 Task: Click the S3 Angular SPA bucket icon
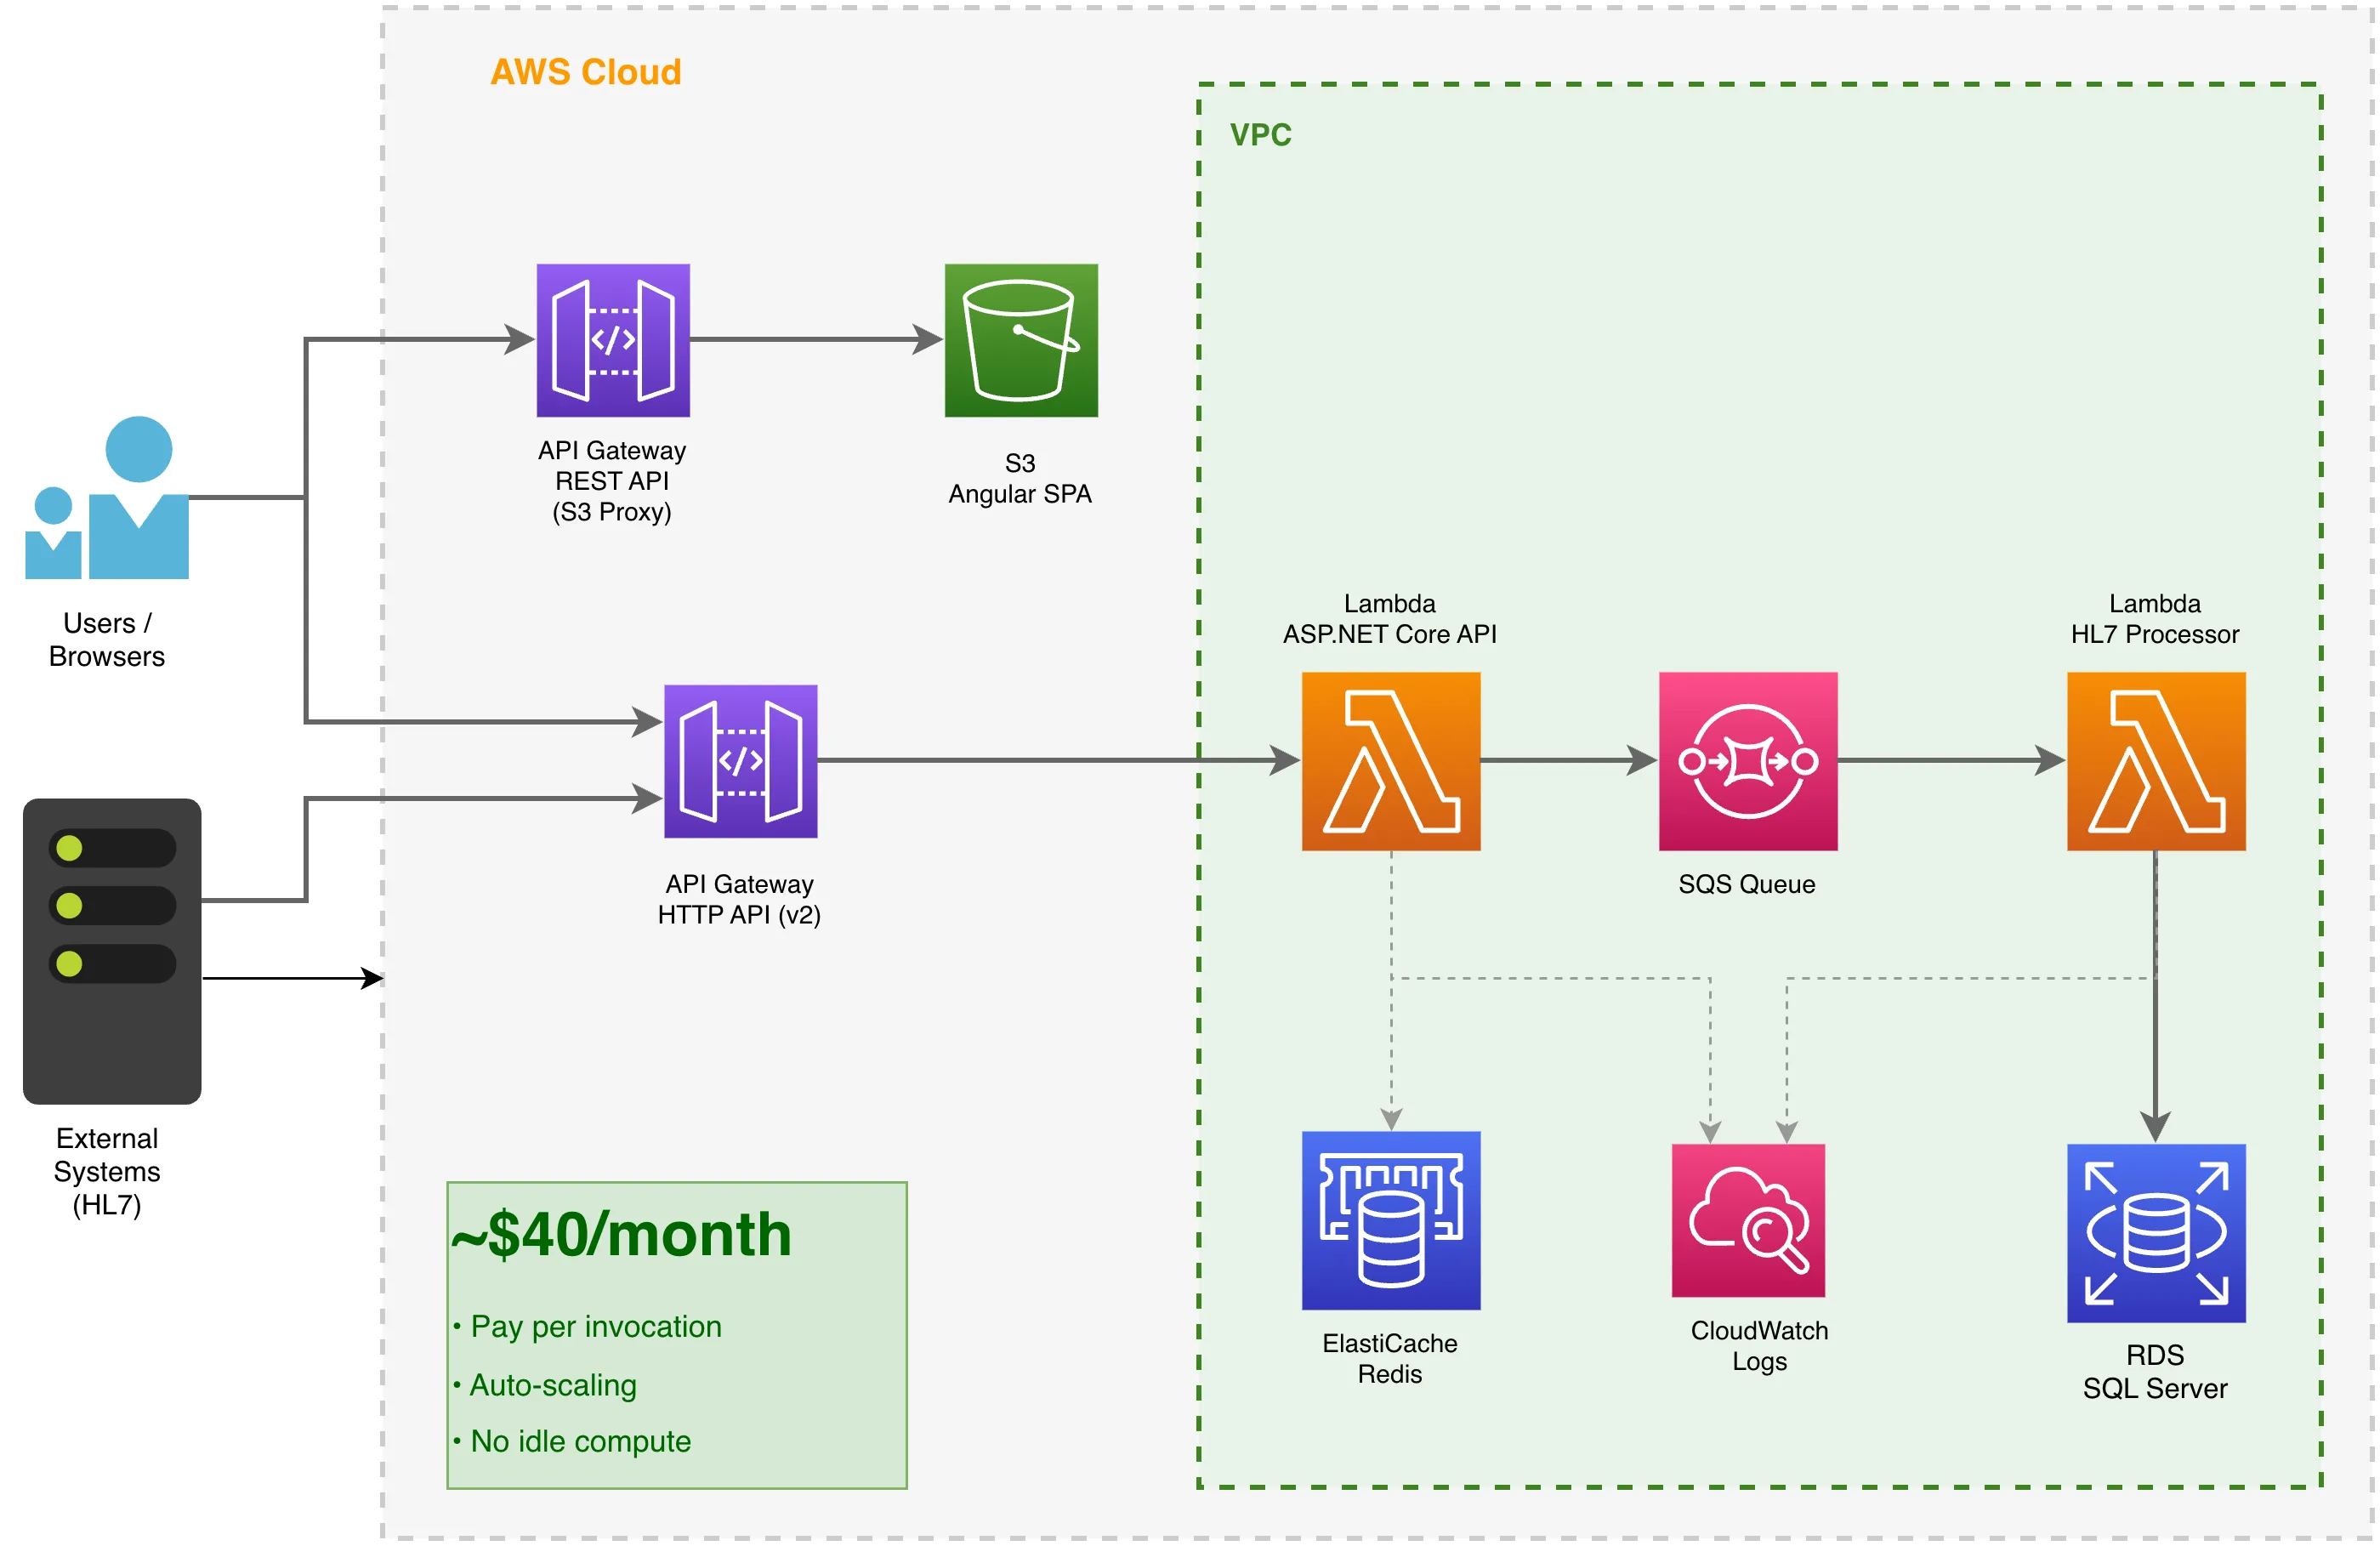1018,340
